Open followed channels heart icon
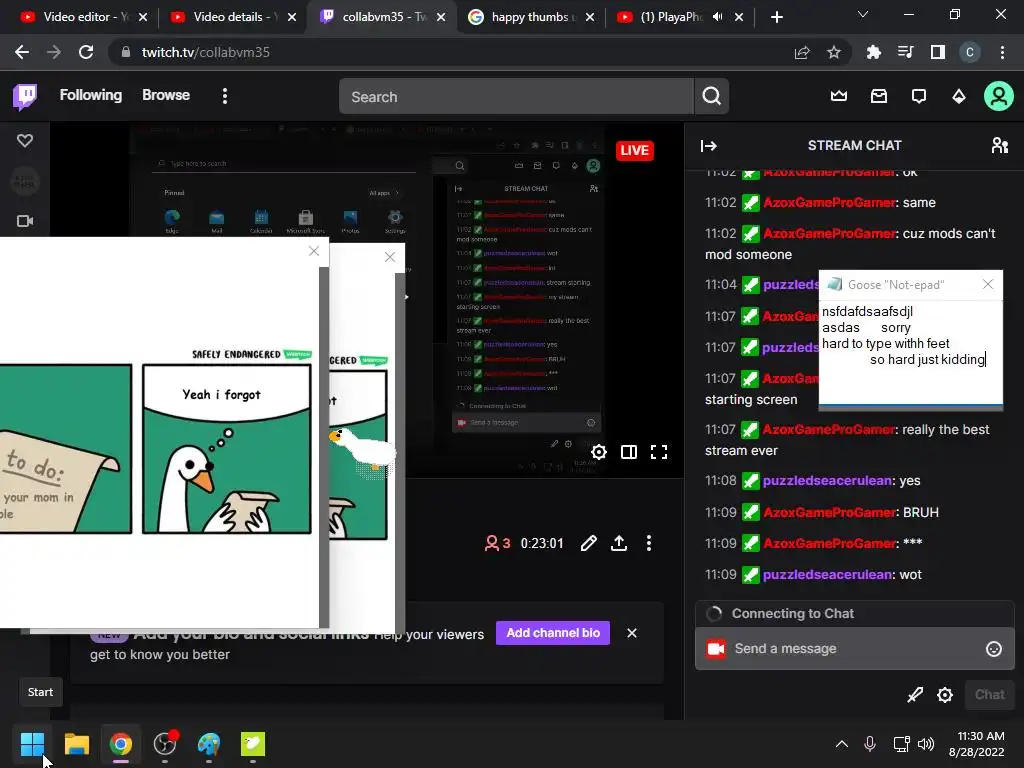Viewport: 1024px width, 768px height. [25, 140]
